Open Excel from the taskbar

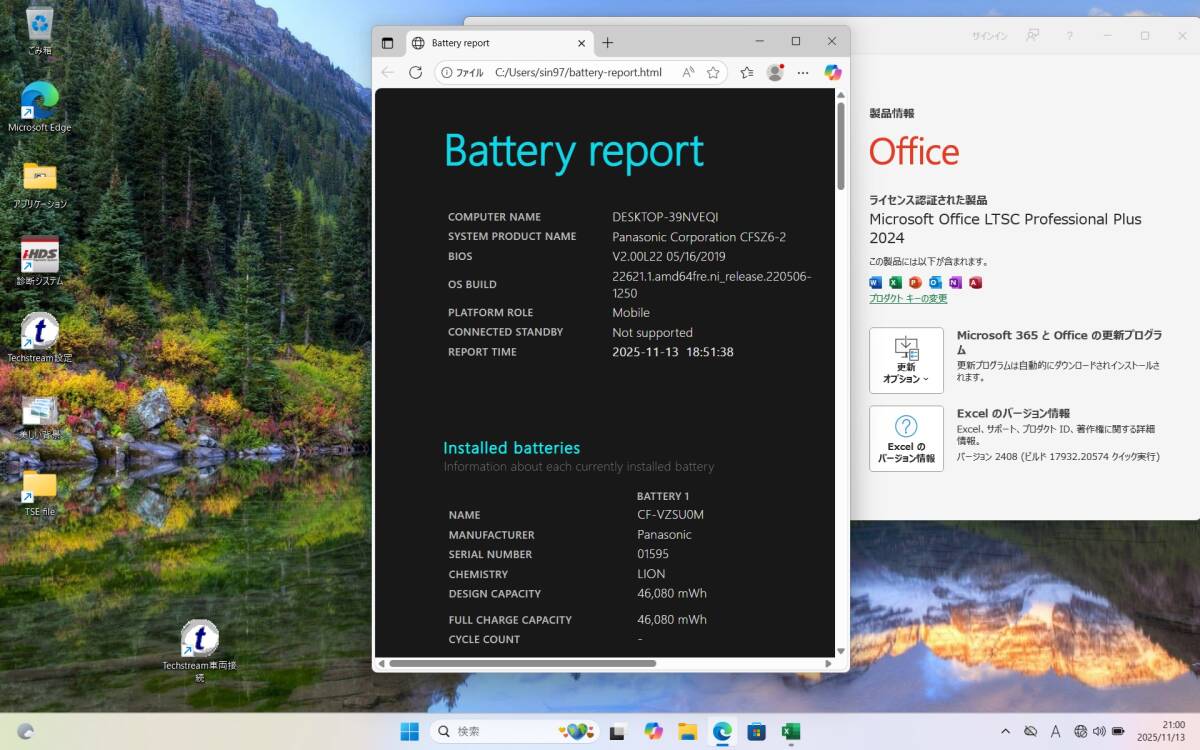coord(790,731)
